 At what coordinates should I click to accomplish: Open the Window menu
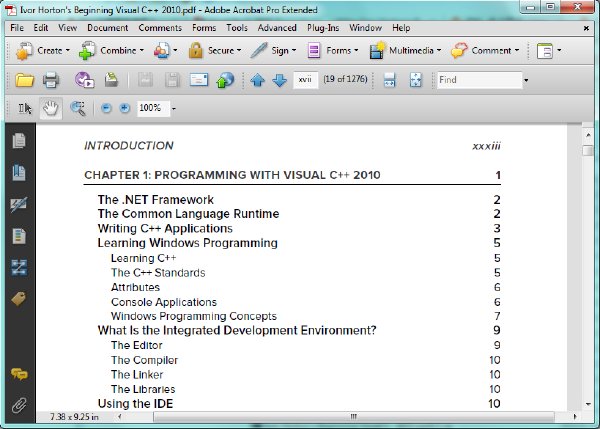point(365,28)
